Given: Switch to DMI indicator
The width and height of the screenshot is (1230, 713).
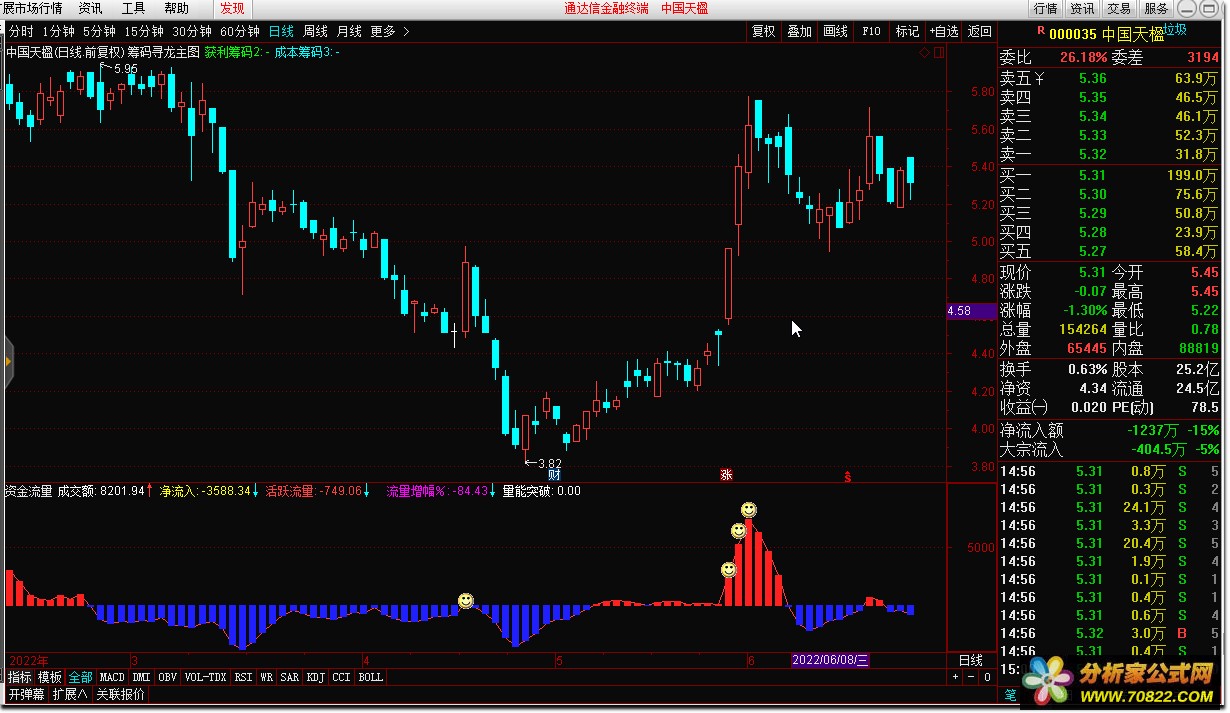Looking at the screenshot, I should 142,677.
